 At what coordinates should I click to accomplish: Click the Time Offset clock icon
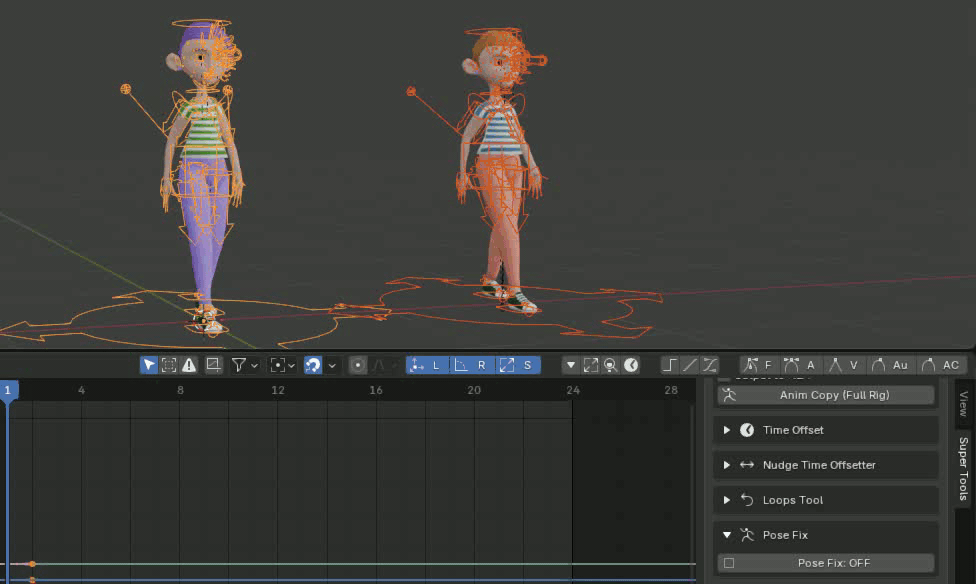[x=747, y=430]
